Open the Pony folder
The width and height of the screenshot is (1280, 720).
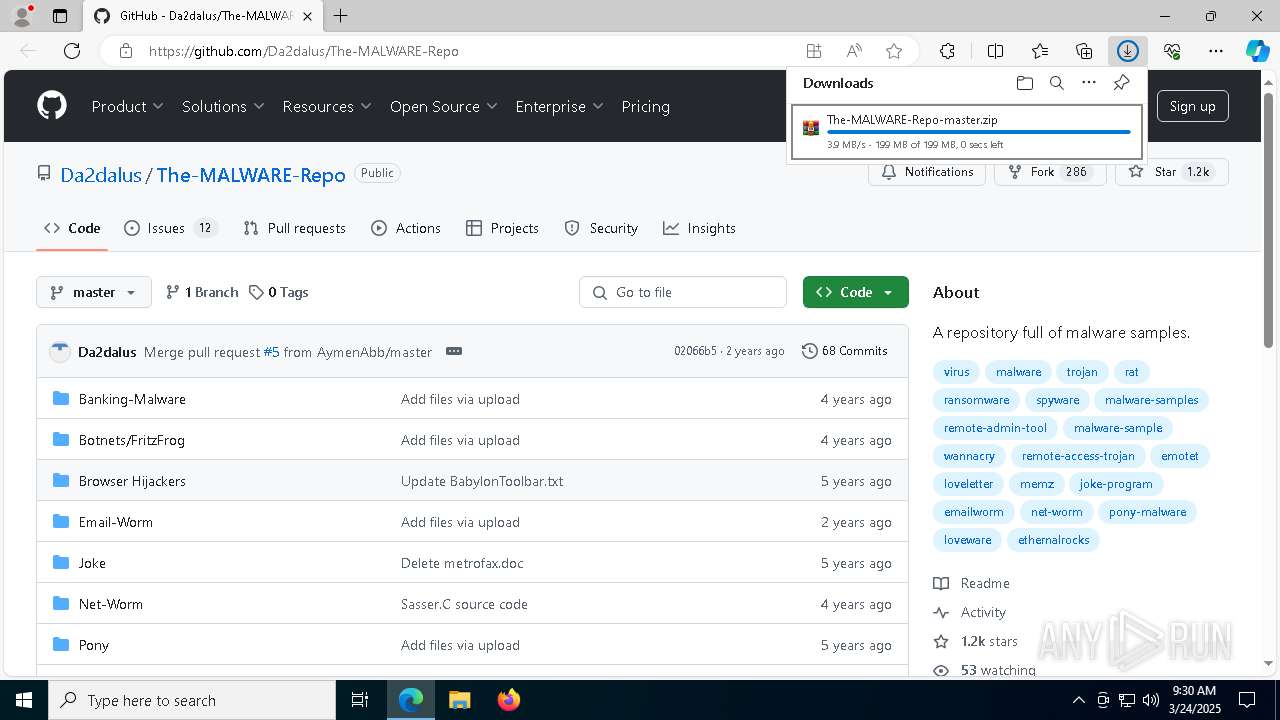[x=94, y=645]
